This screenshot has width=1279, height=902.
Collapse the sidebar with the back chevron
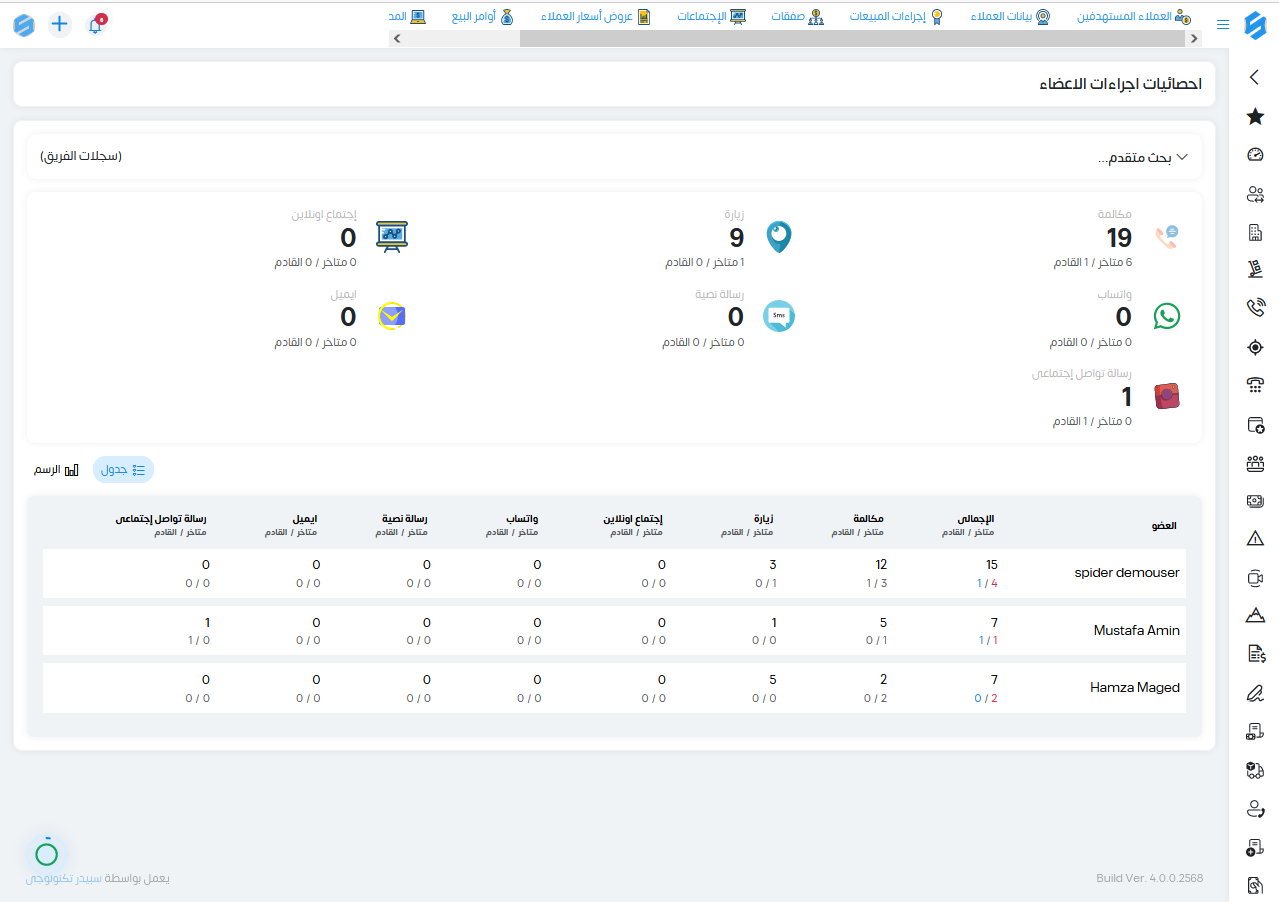(1255, 77)
